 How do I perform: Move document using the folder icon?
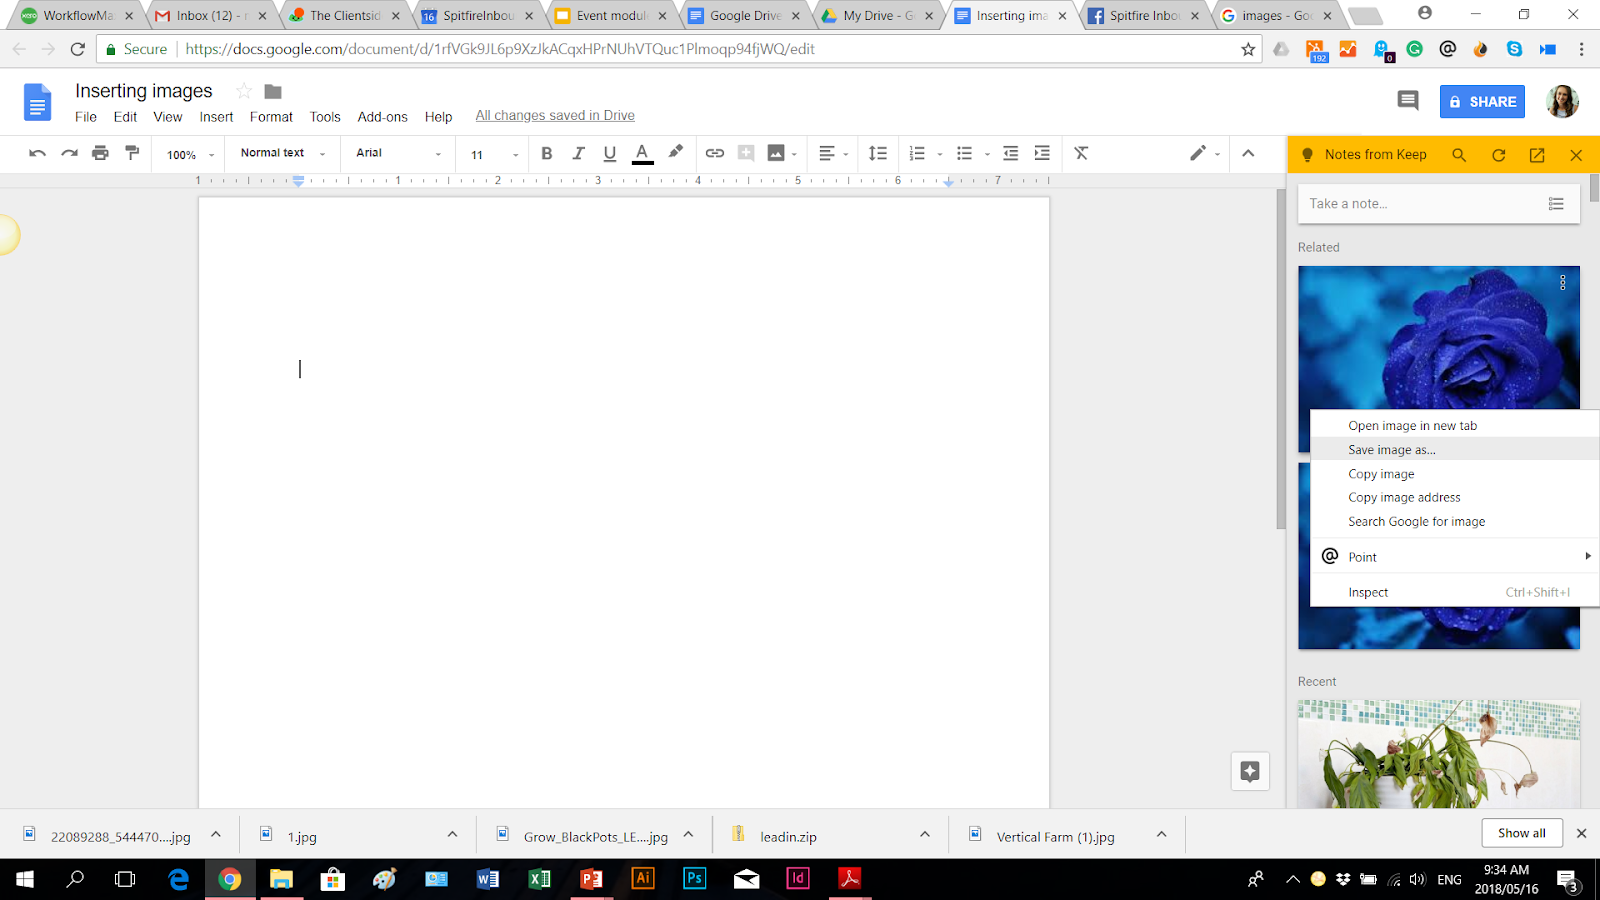tap(273, 91)
